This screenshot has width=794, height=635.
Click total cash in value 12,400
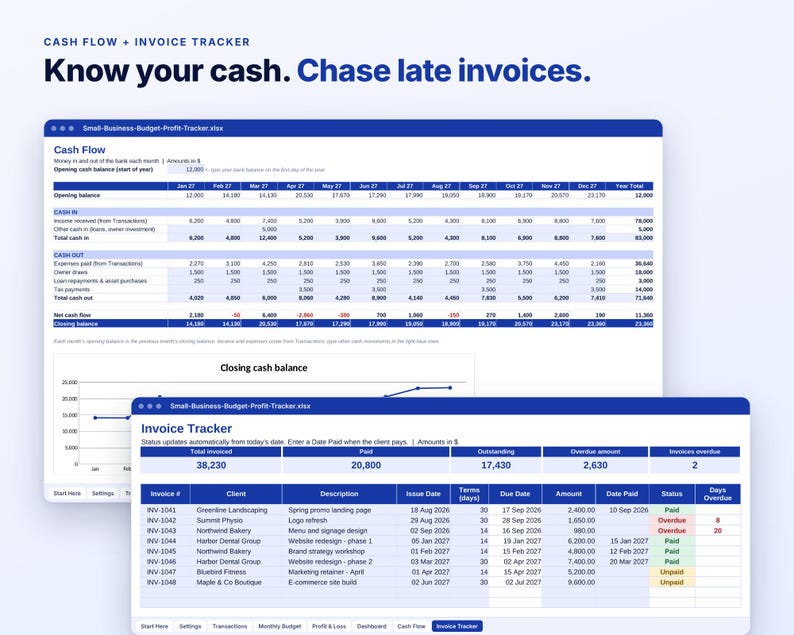pos(267,238)
